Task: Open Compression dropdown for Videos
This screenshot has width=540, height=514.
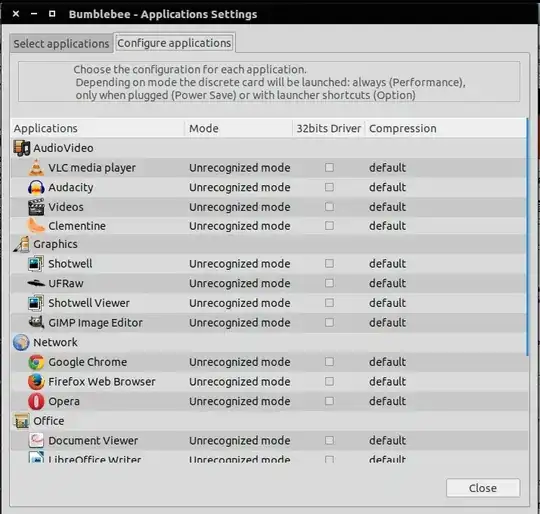Action: coord(387,207)
